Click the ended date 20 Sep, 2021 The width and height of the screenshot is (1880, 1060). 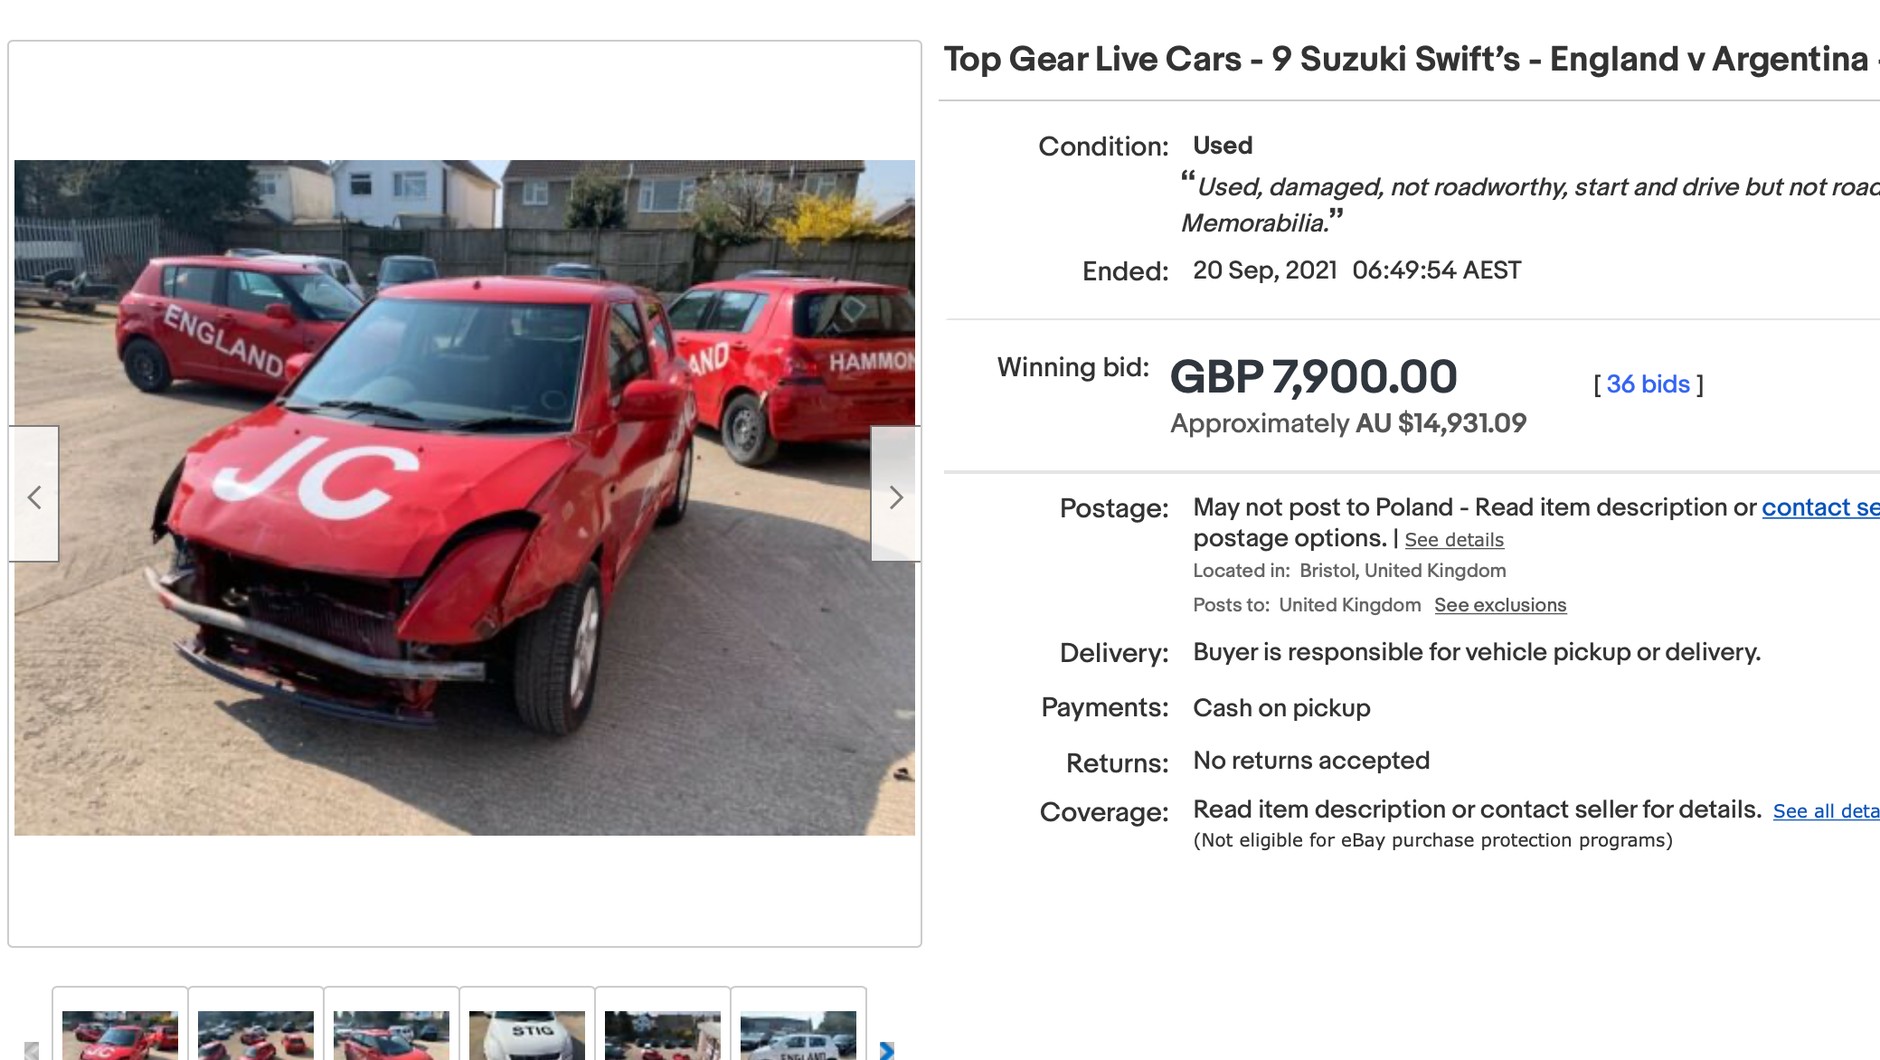coord(1264,270)
